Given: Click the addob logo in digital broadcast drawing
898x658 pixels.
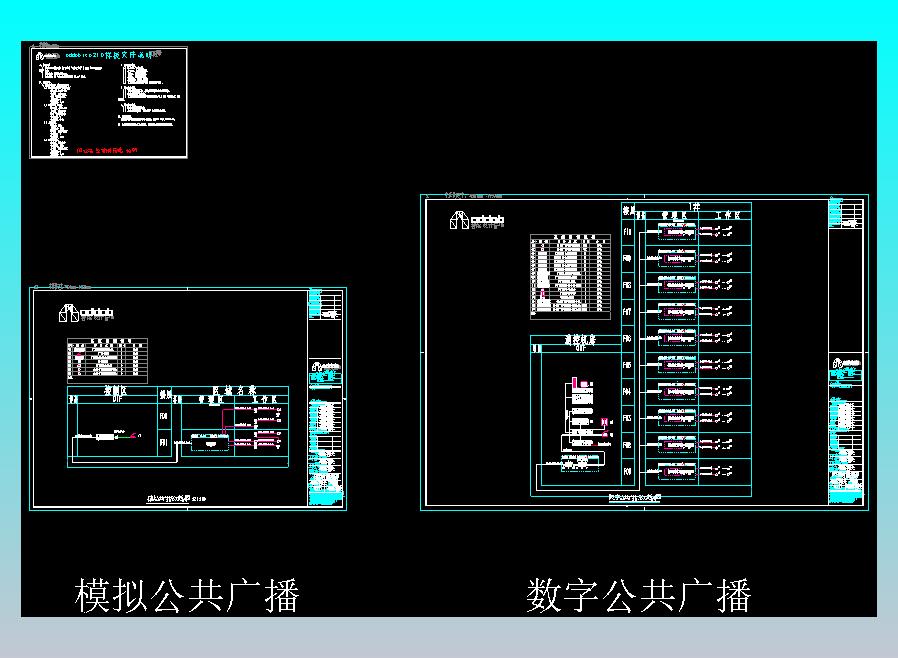Looking at the screenshot, I should pos(476,220).
